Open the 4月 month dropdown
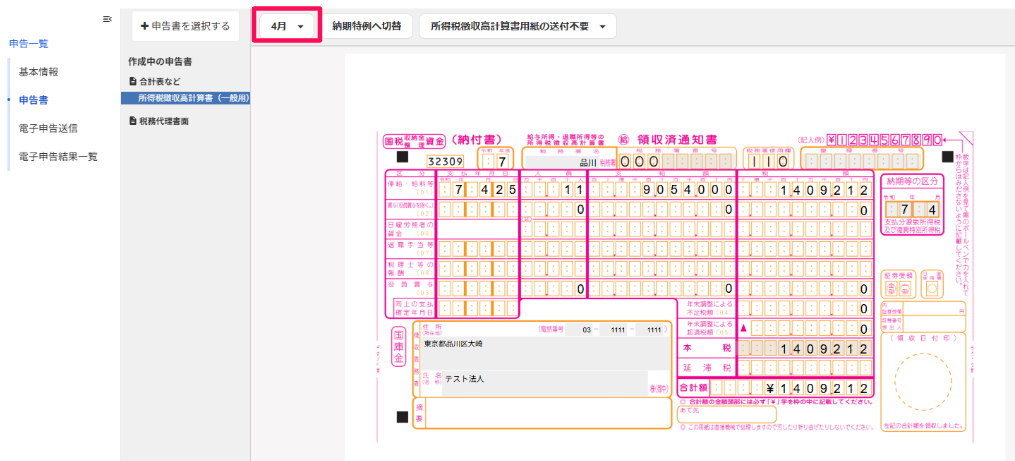The height and width of the screenshot is (461, 1015). click(x=287, y=27)
